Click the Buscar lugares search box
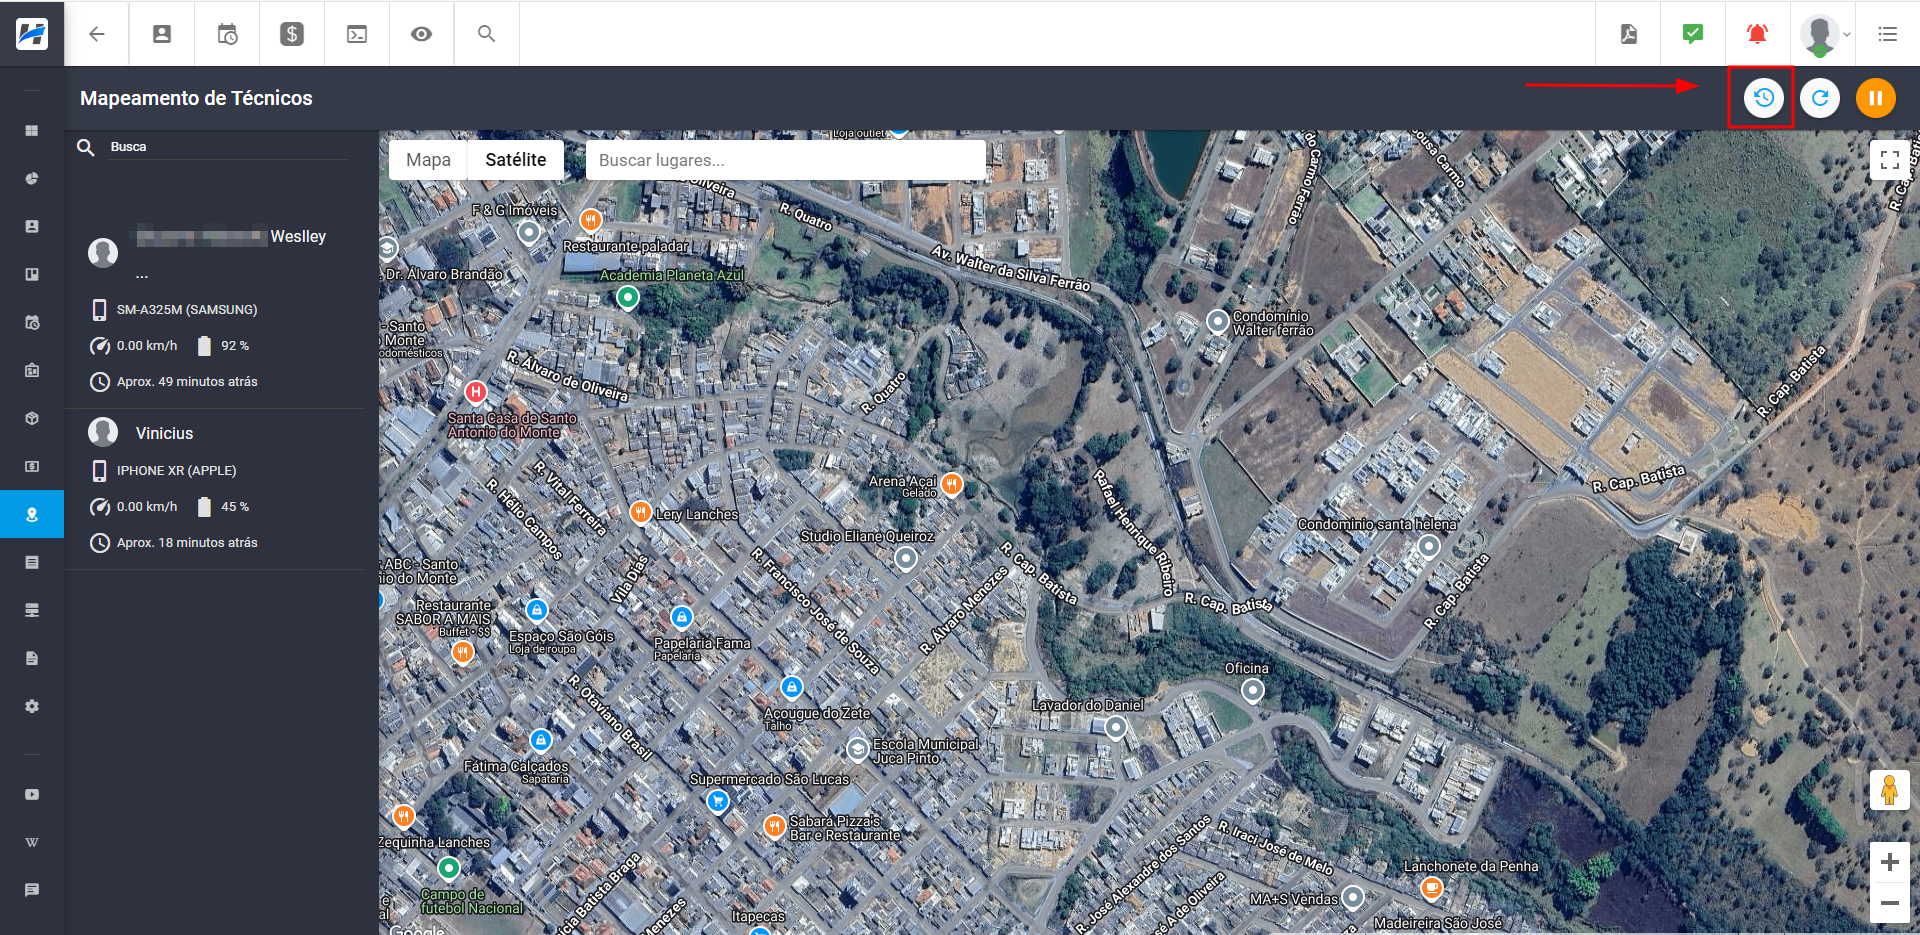Screen dimensions: 1920x935 click(786, 160)
